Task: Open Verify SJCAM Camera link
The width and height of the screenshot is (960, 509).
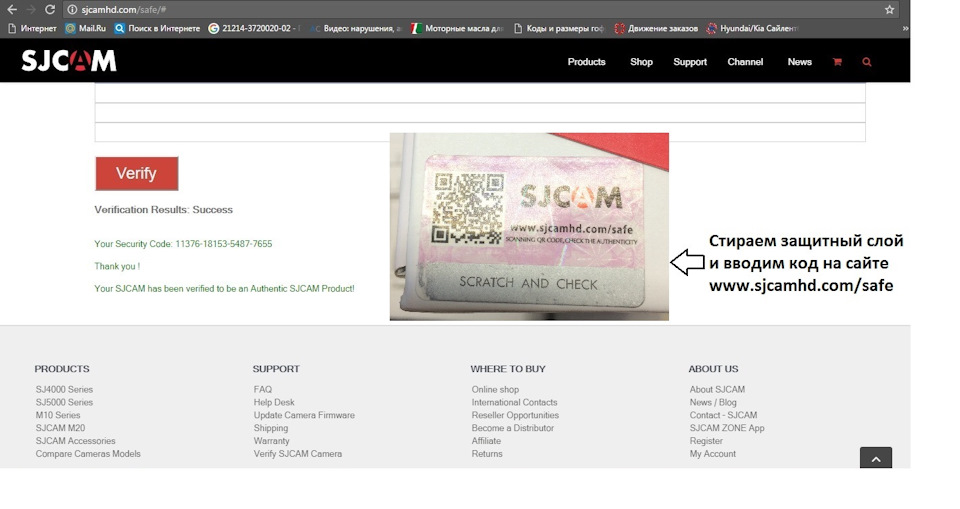Action: 298,454
